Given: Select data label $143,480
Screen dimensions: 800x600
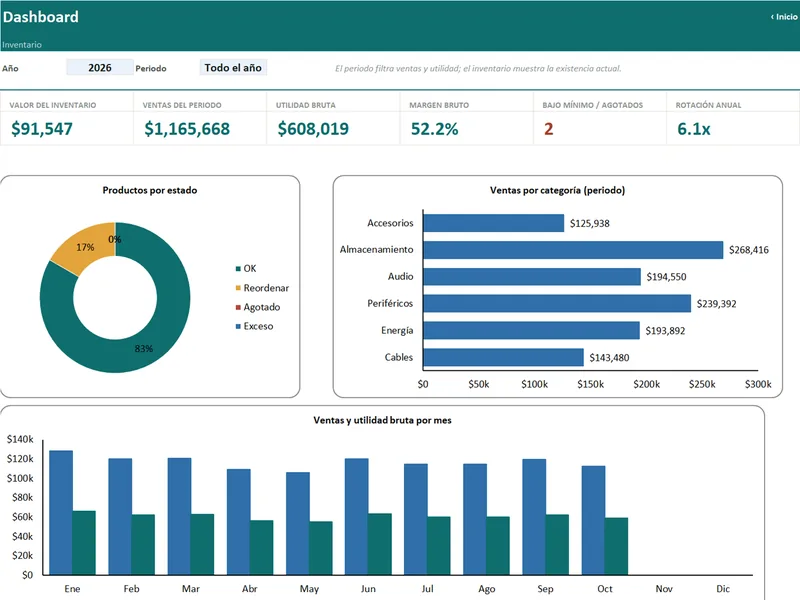Looking at the screenshot, I should [x=609, y=358].
